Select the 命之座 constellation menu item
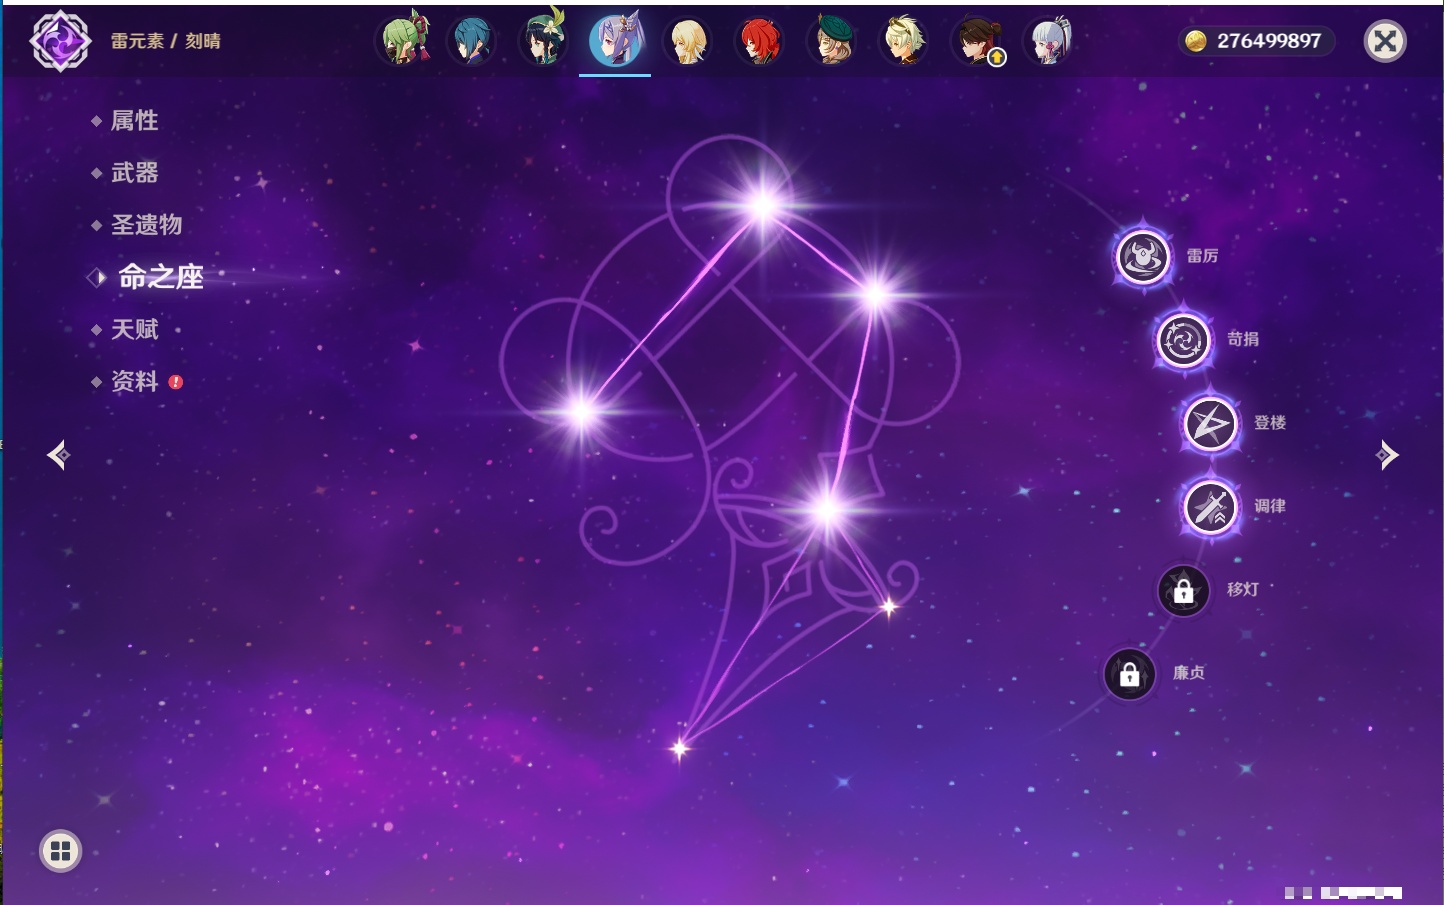The image size is (1444, 905). click(x=160, y=277)
